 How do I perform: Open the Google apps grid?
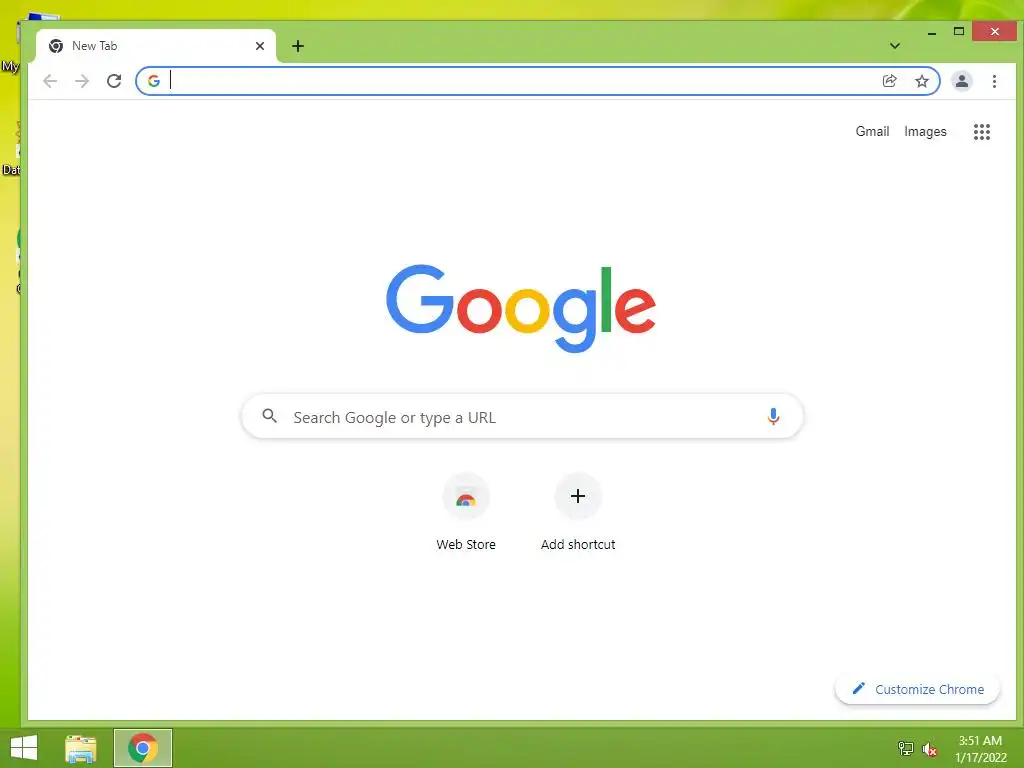tap(982, 132)
